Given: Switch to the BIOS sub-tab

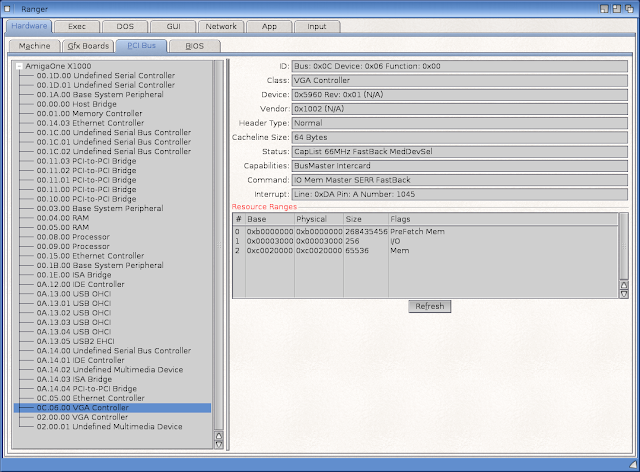Looking at the screenshot, I should [x=194, y=46].
